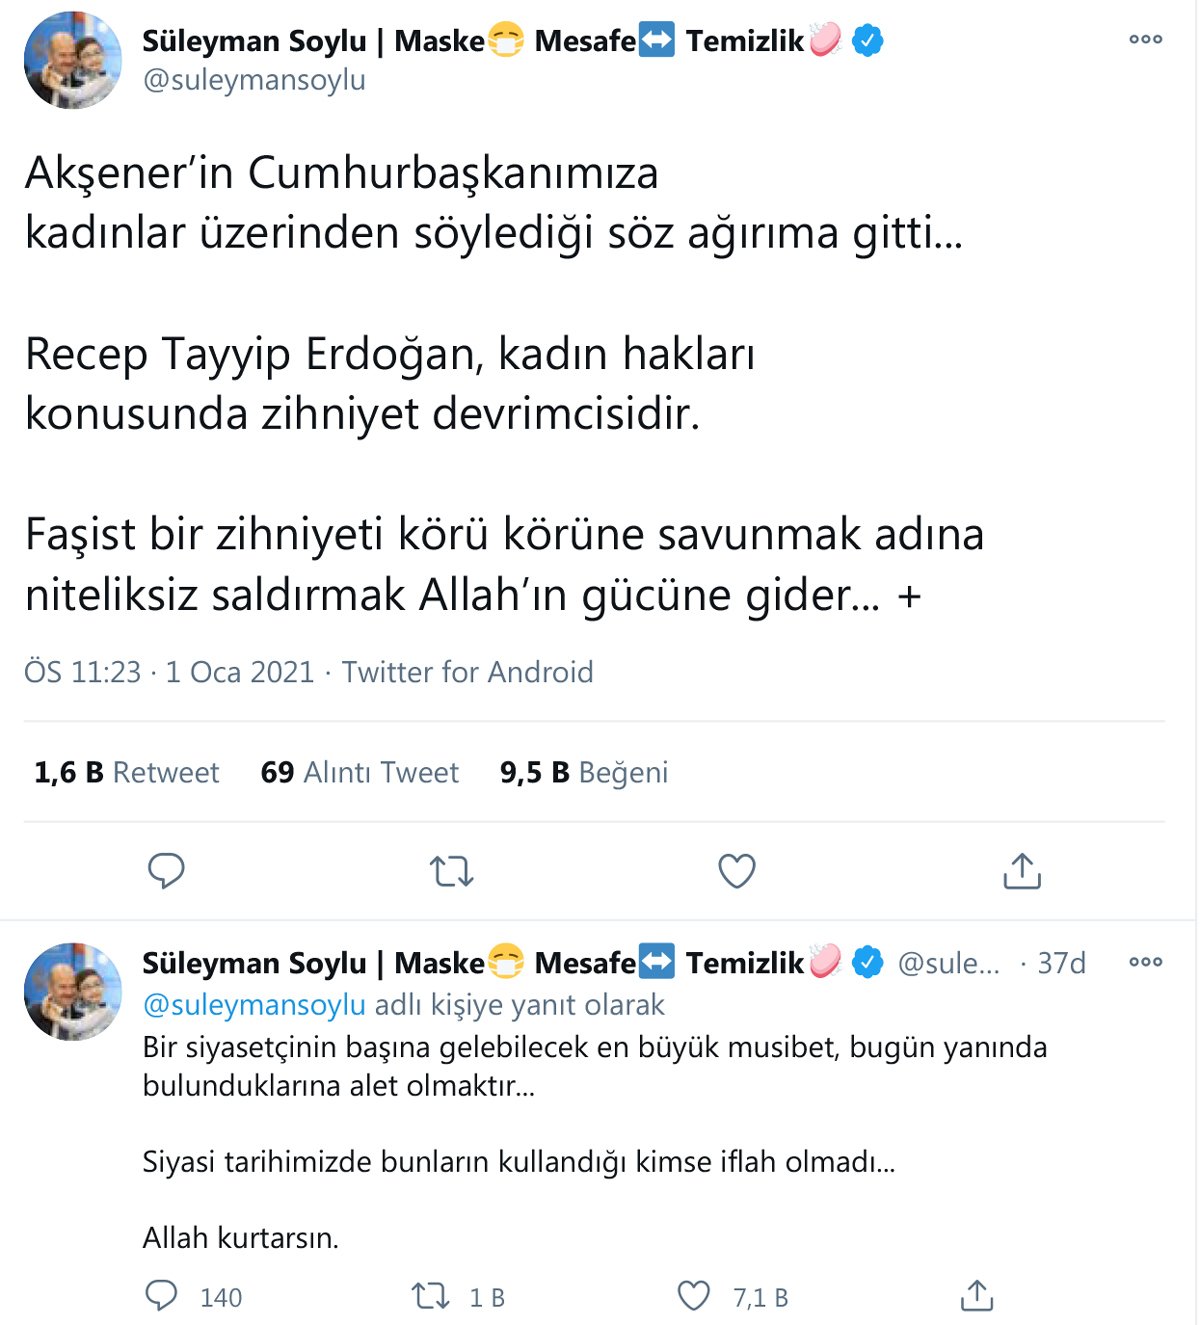
Task: View the 9,5 B Beğeni list
Action: click(584, 772)
